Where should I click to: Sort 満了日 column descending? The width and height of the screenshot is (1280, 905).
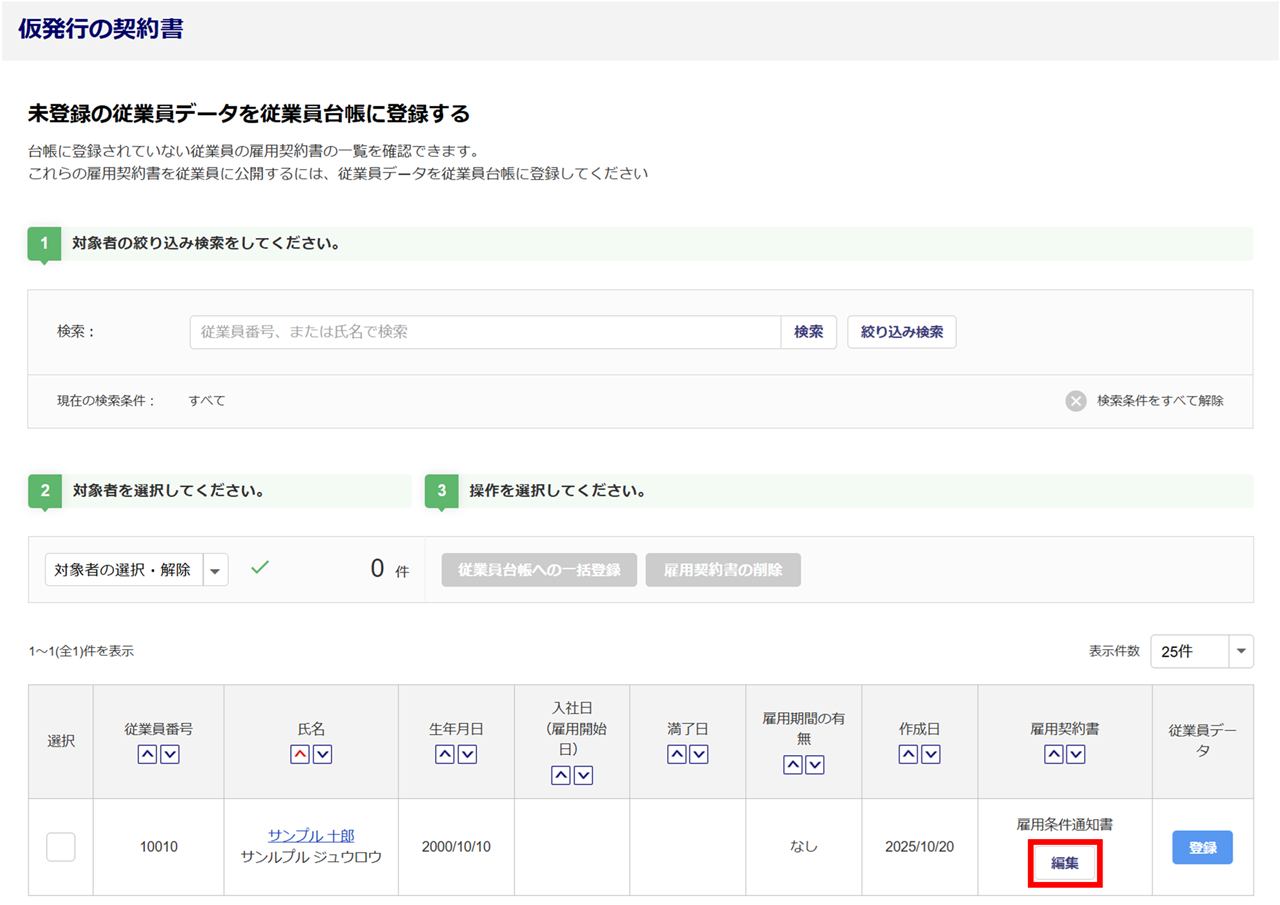699,755
